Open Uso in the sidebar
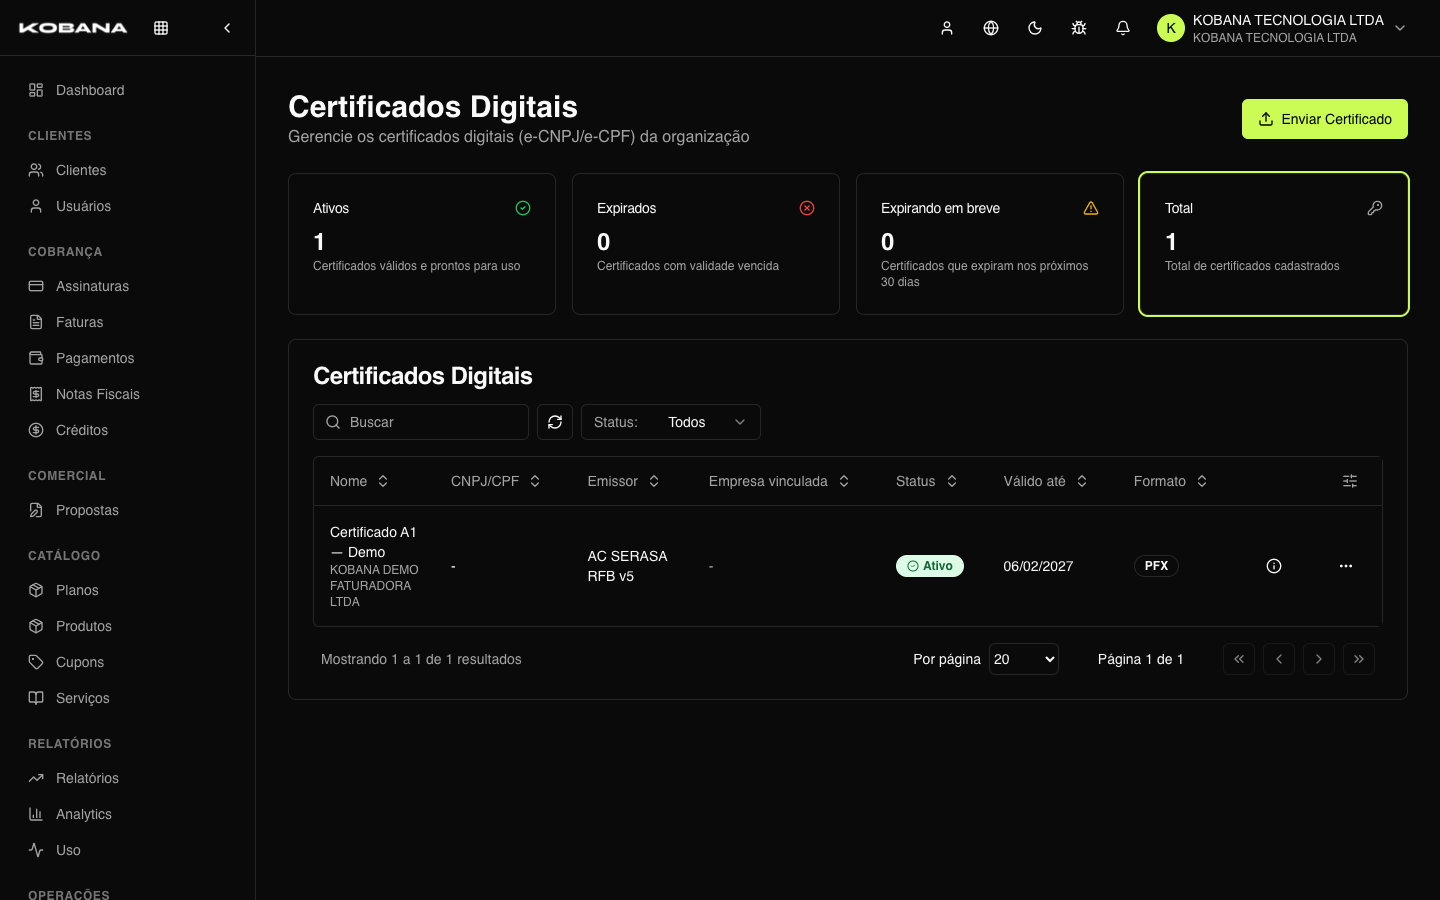The width and height of the screenshot is (1440, 900). point(127,850)
